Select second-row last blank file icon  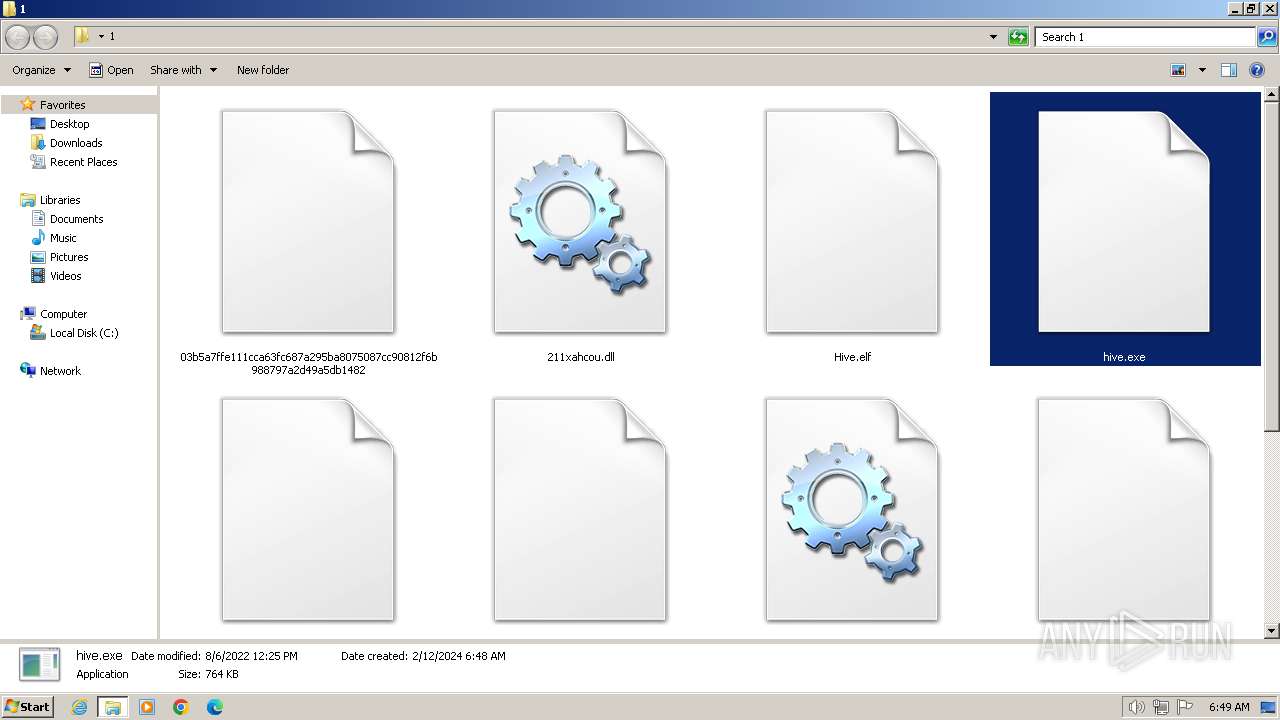(1124, 510)
